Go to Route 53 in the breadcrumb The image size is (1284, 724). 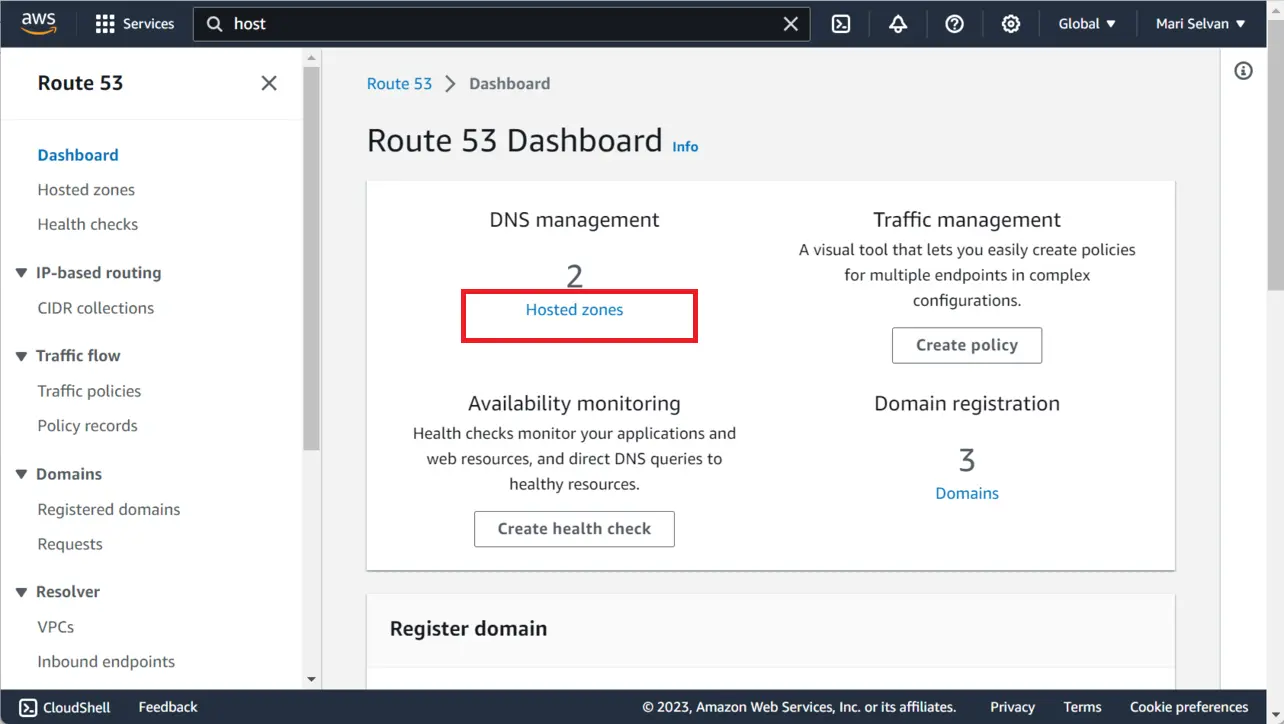point(399,84)
